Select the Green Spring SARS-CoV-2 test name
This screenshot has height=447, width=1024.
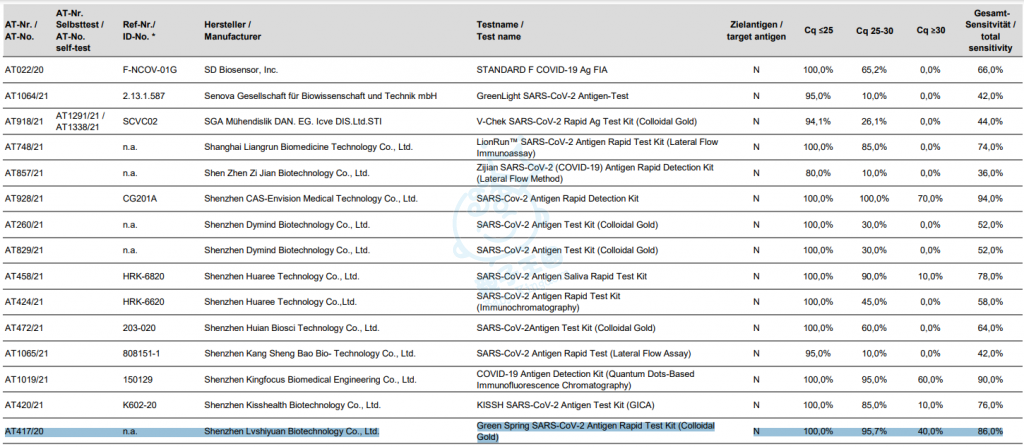[x=595, y=431]
